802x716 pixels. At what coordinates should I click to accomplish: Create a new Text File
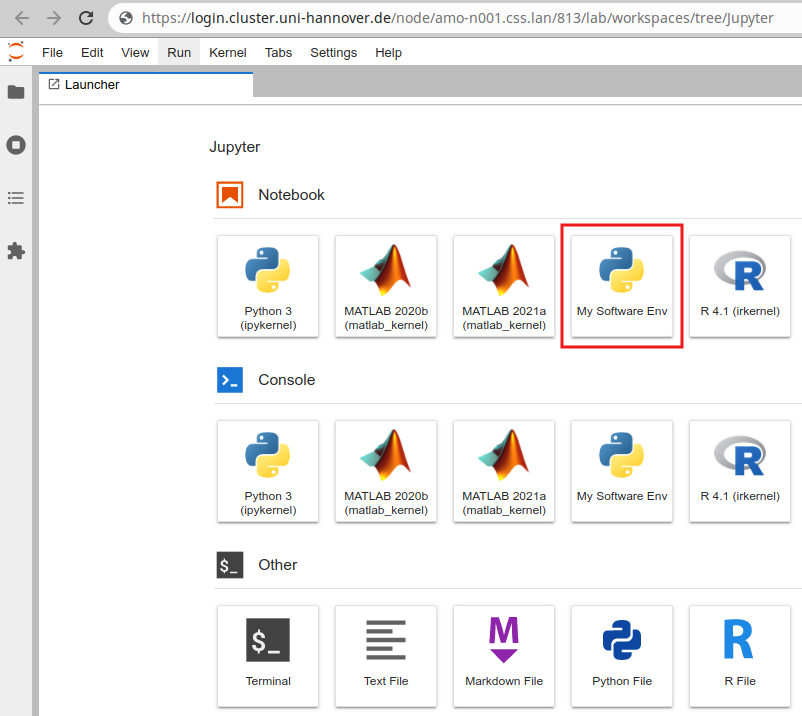pos(386,656)
